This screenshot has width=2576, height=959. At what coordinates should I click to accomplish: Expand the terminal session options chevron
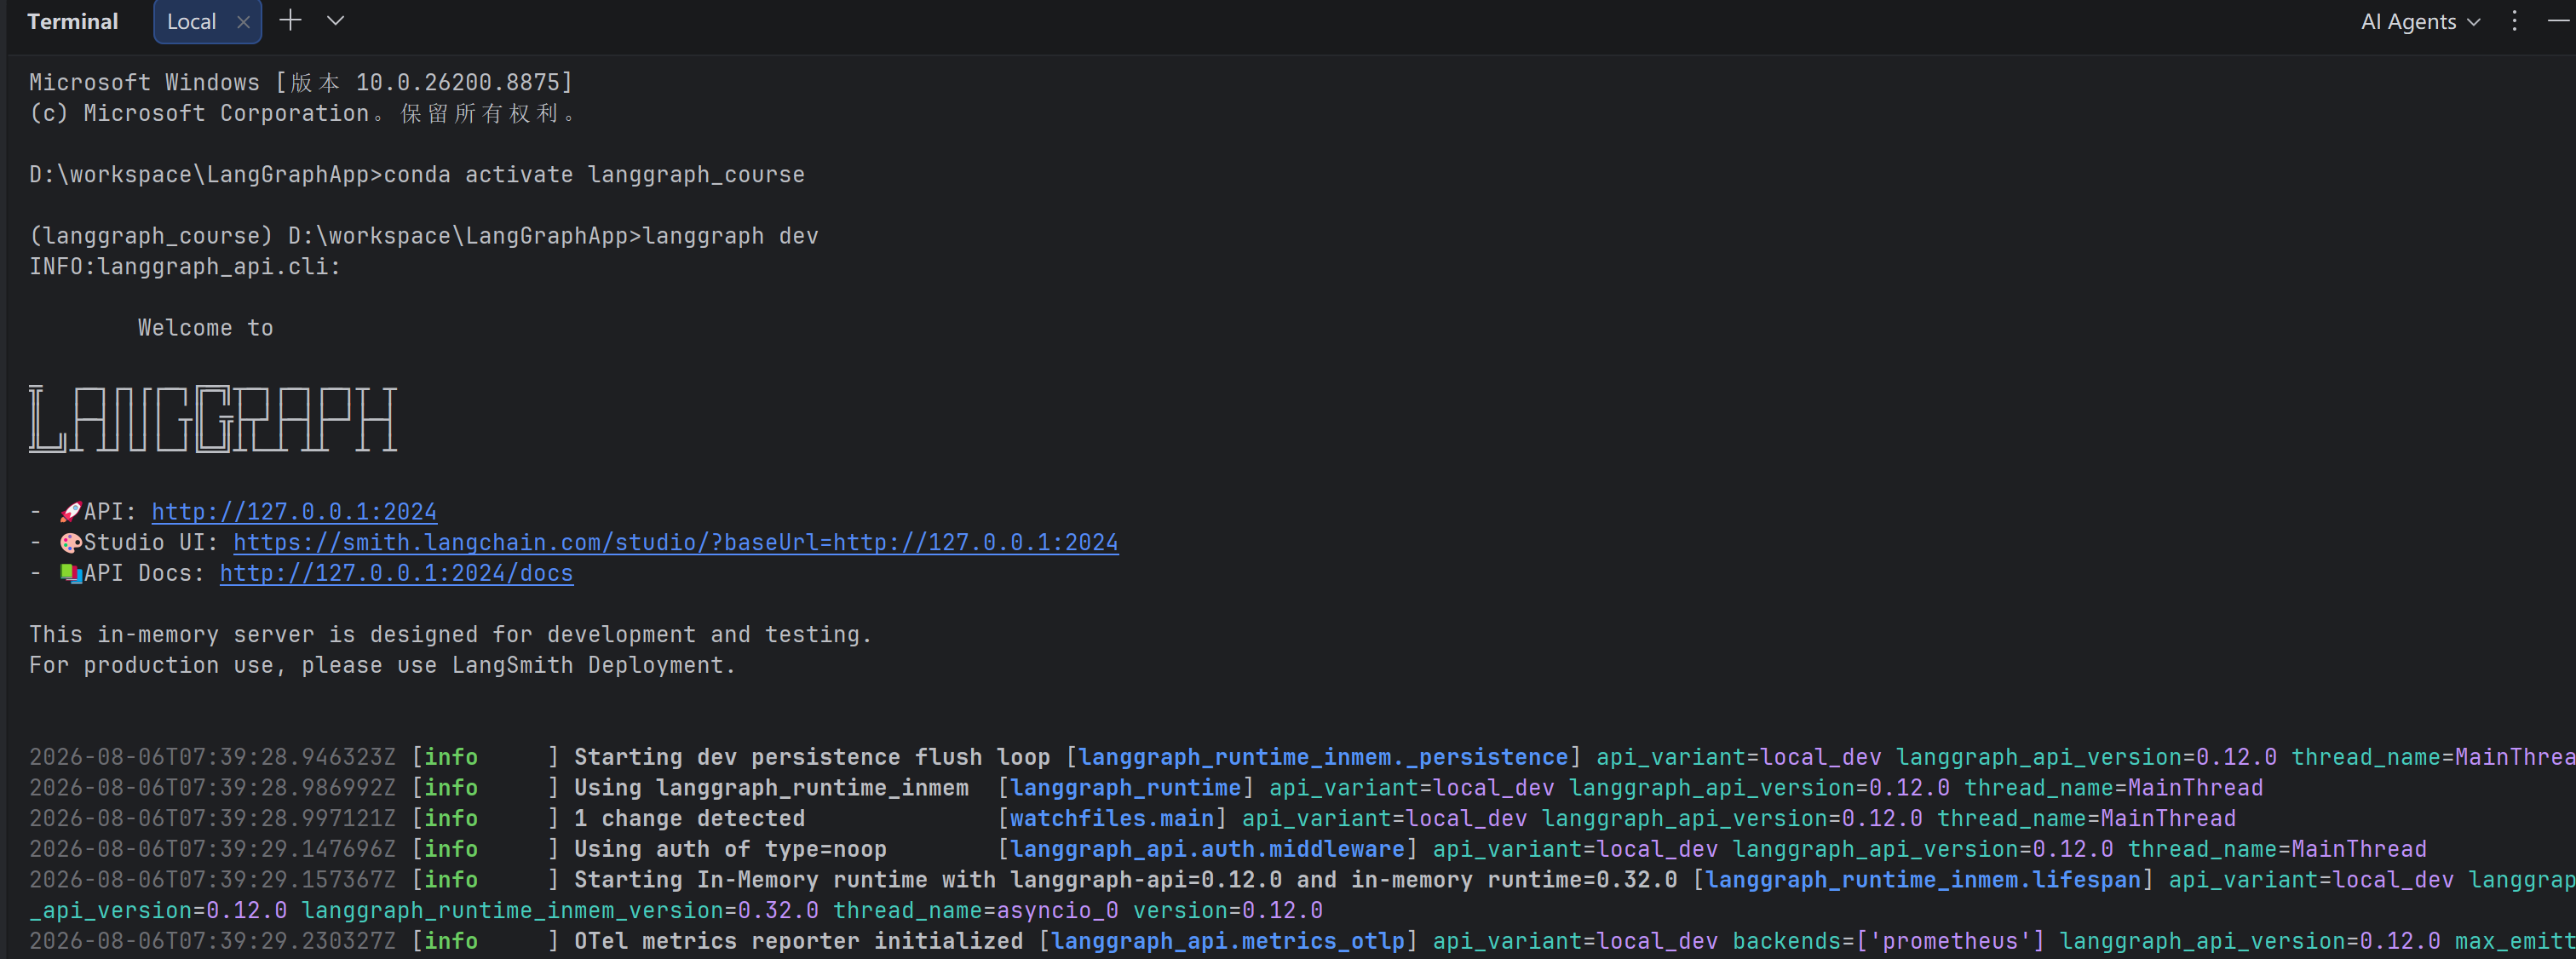(x=336, y=20)
